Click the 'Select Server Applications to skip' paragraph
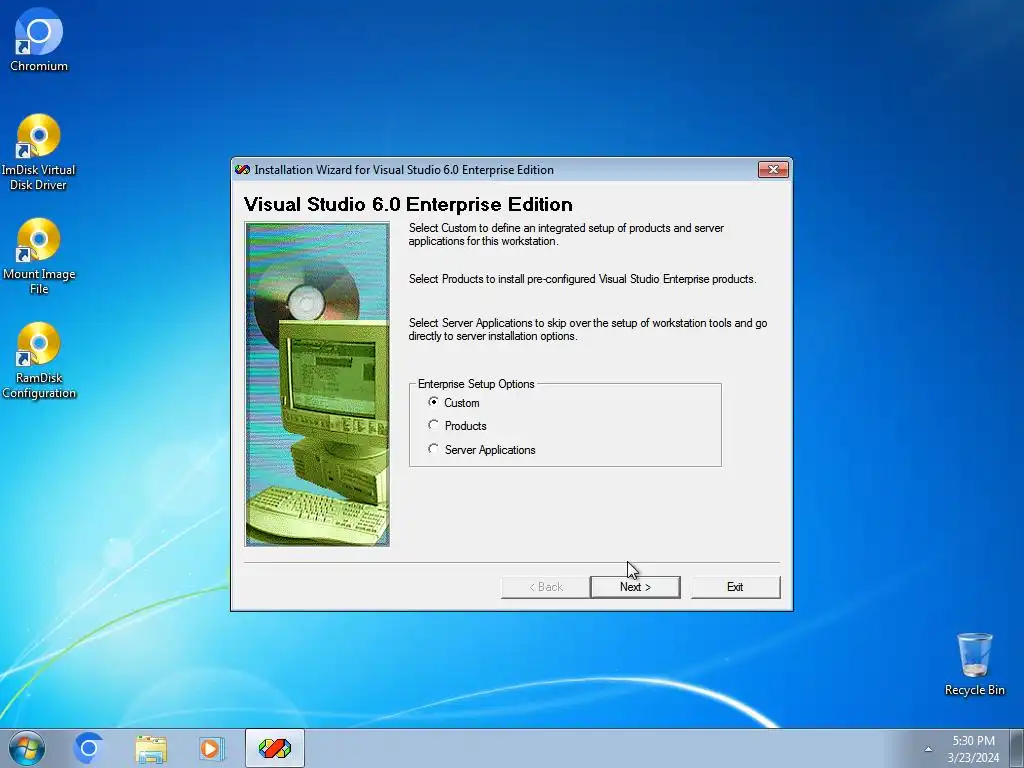 (x=588, y=329)
